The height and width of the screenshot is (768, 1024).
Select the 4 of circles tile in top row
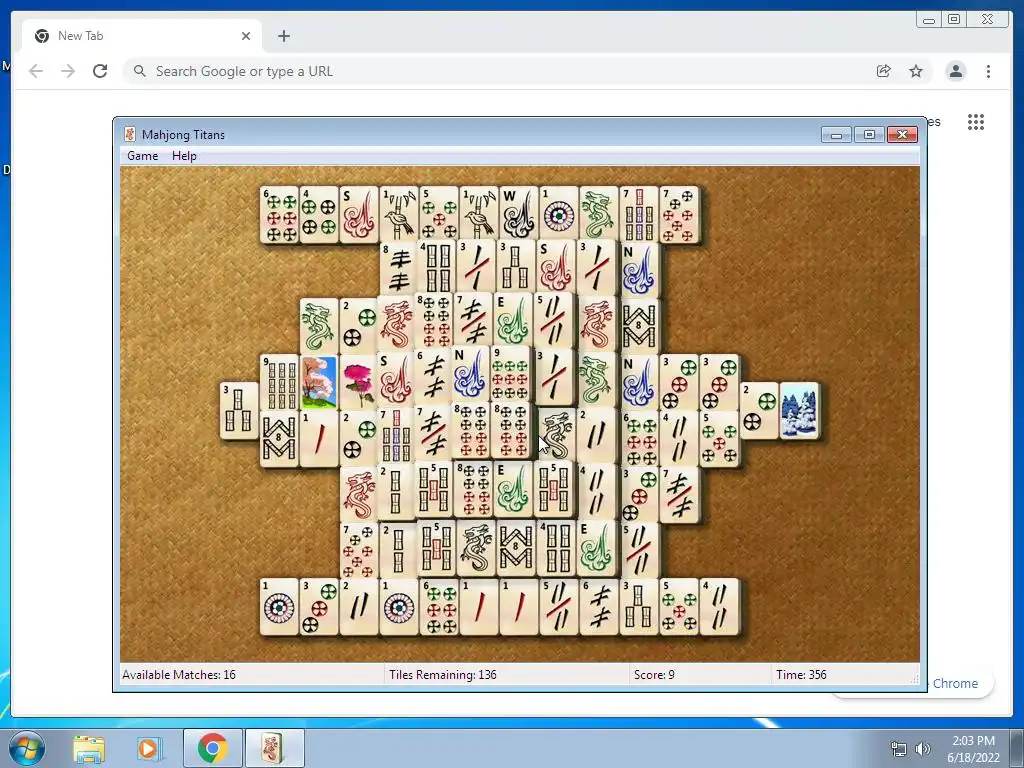[319, 214]
